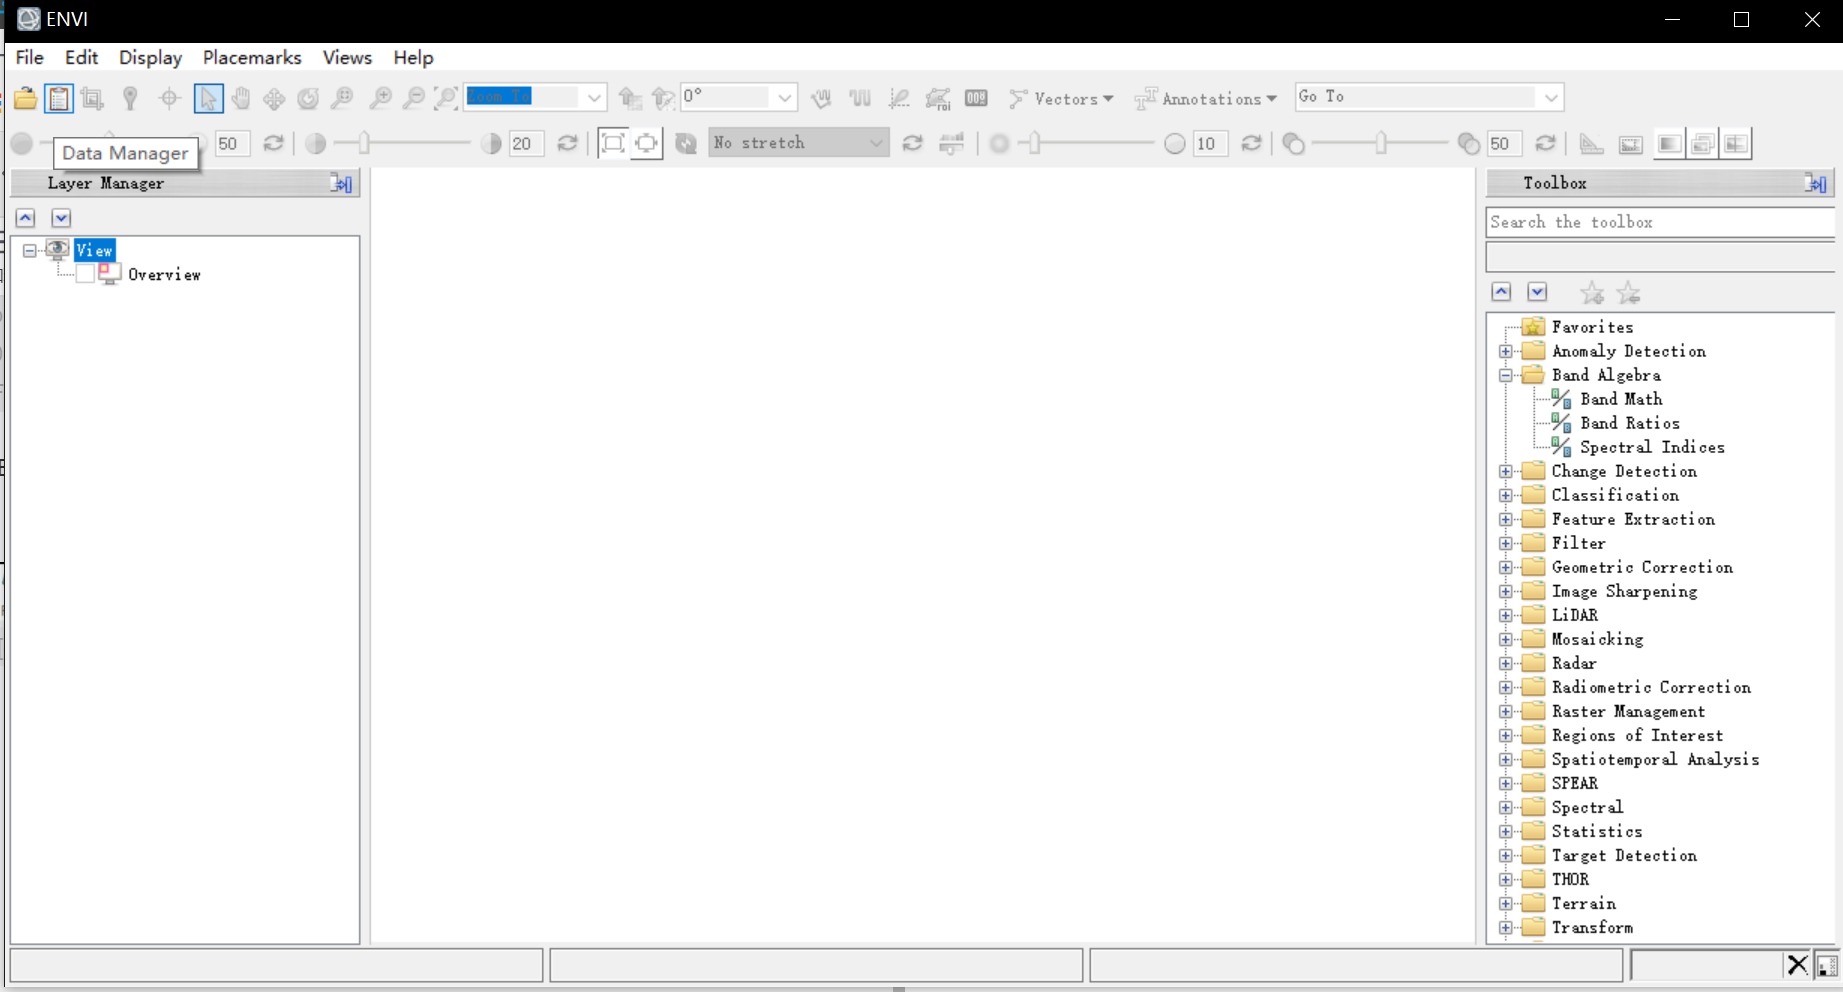Image resolution: width=1843 pixels, height=992 pixels.
Task: Open the ROI tool icon
Action: point(937,98)
